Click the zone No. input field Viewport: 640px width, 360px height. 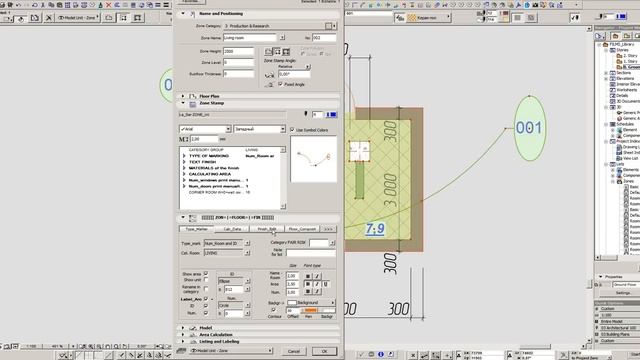tap(324, 38)
